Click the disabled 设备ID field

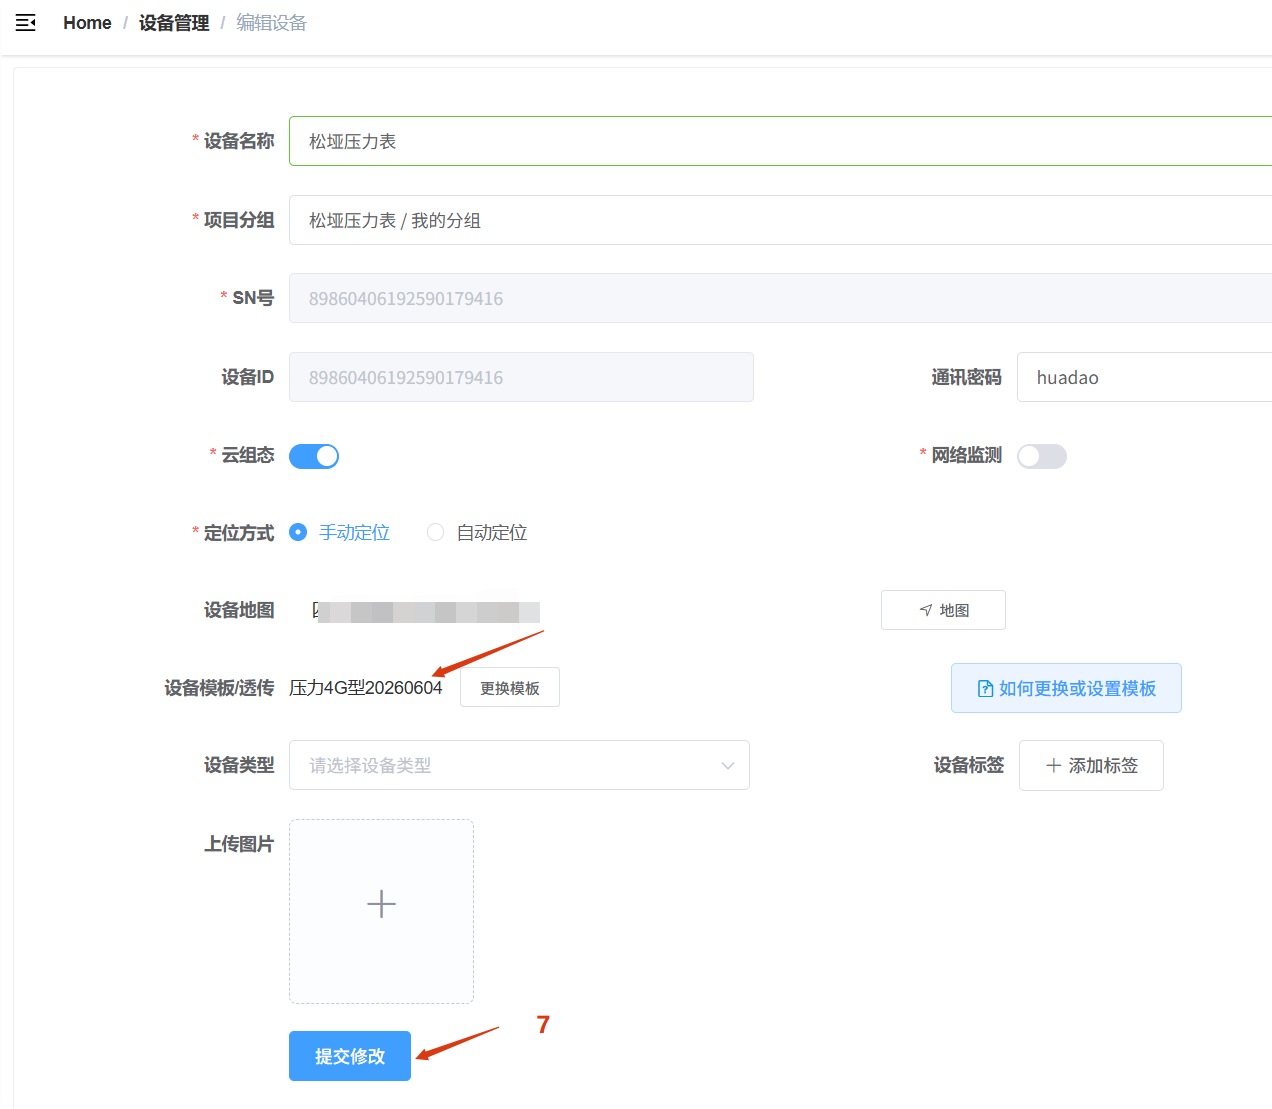tap(521, 377)
